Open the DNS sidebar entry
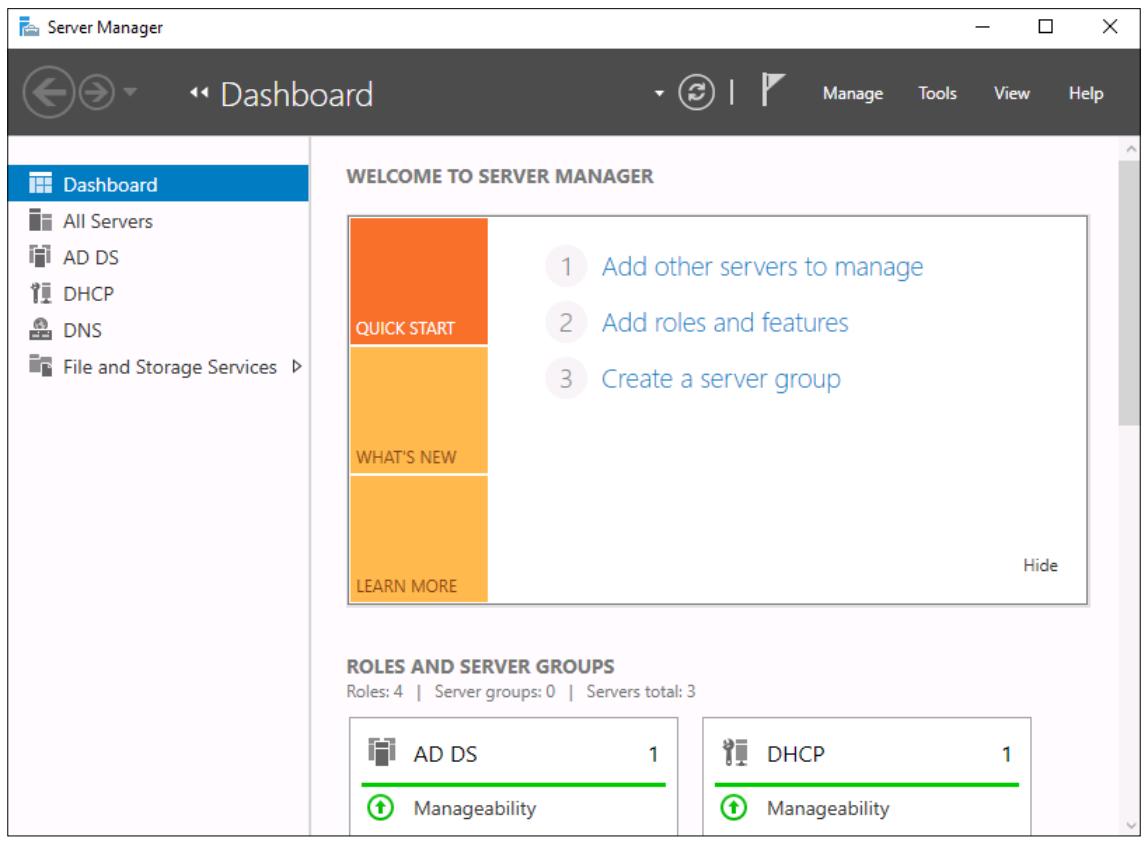This screenshot has width=1144, height=842. point(82,331)
